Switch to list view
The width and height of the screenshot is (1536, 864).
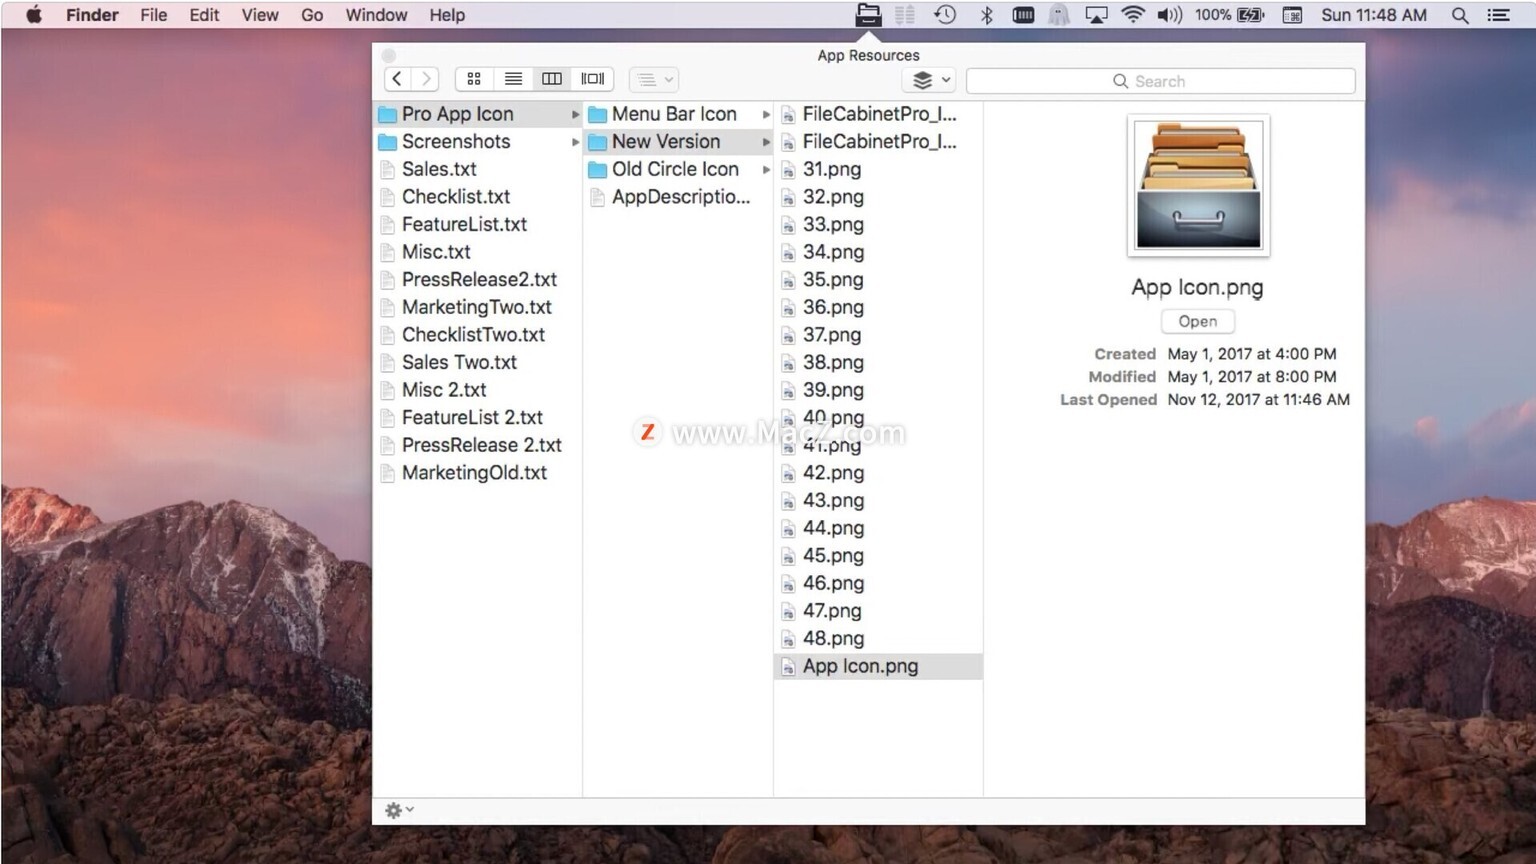(513, 79)
